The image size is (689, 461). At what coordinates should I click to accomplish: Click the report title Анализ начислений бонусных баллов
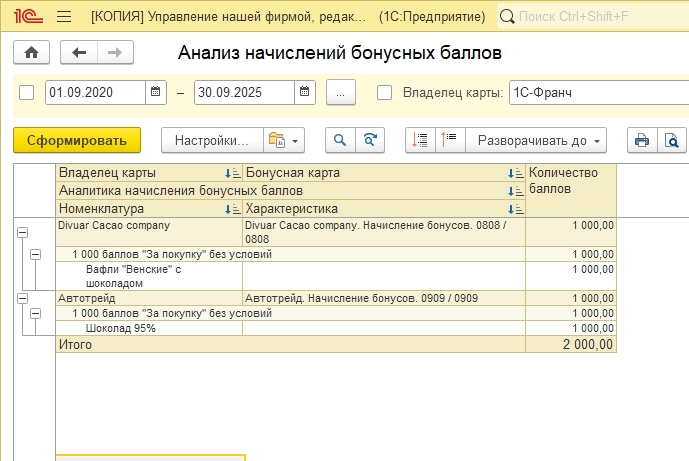tap(340, 53)
